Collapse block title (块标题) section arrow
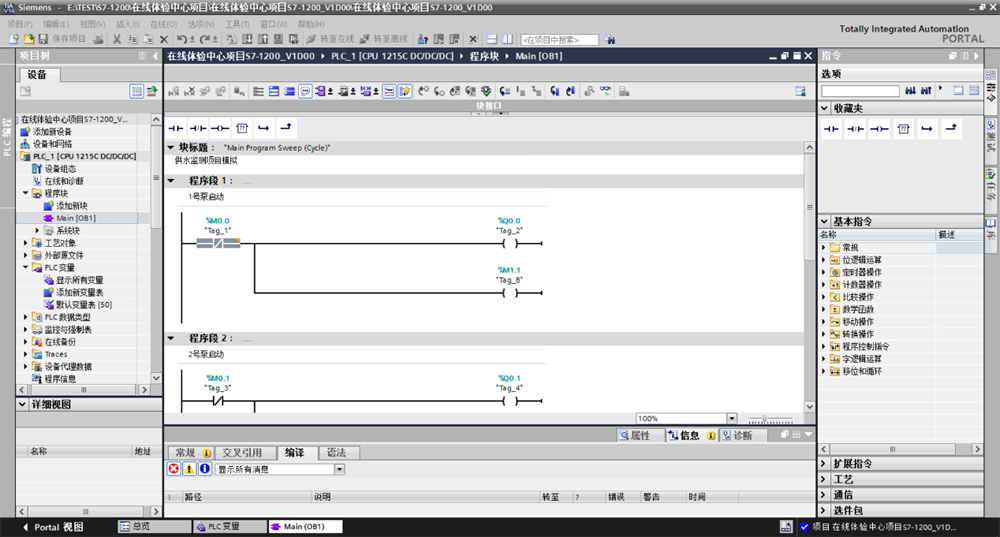Viewport: 1000px width, 537px height. tap(171, 147)
